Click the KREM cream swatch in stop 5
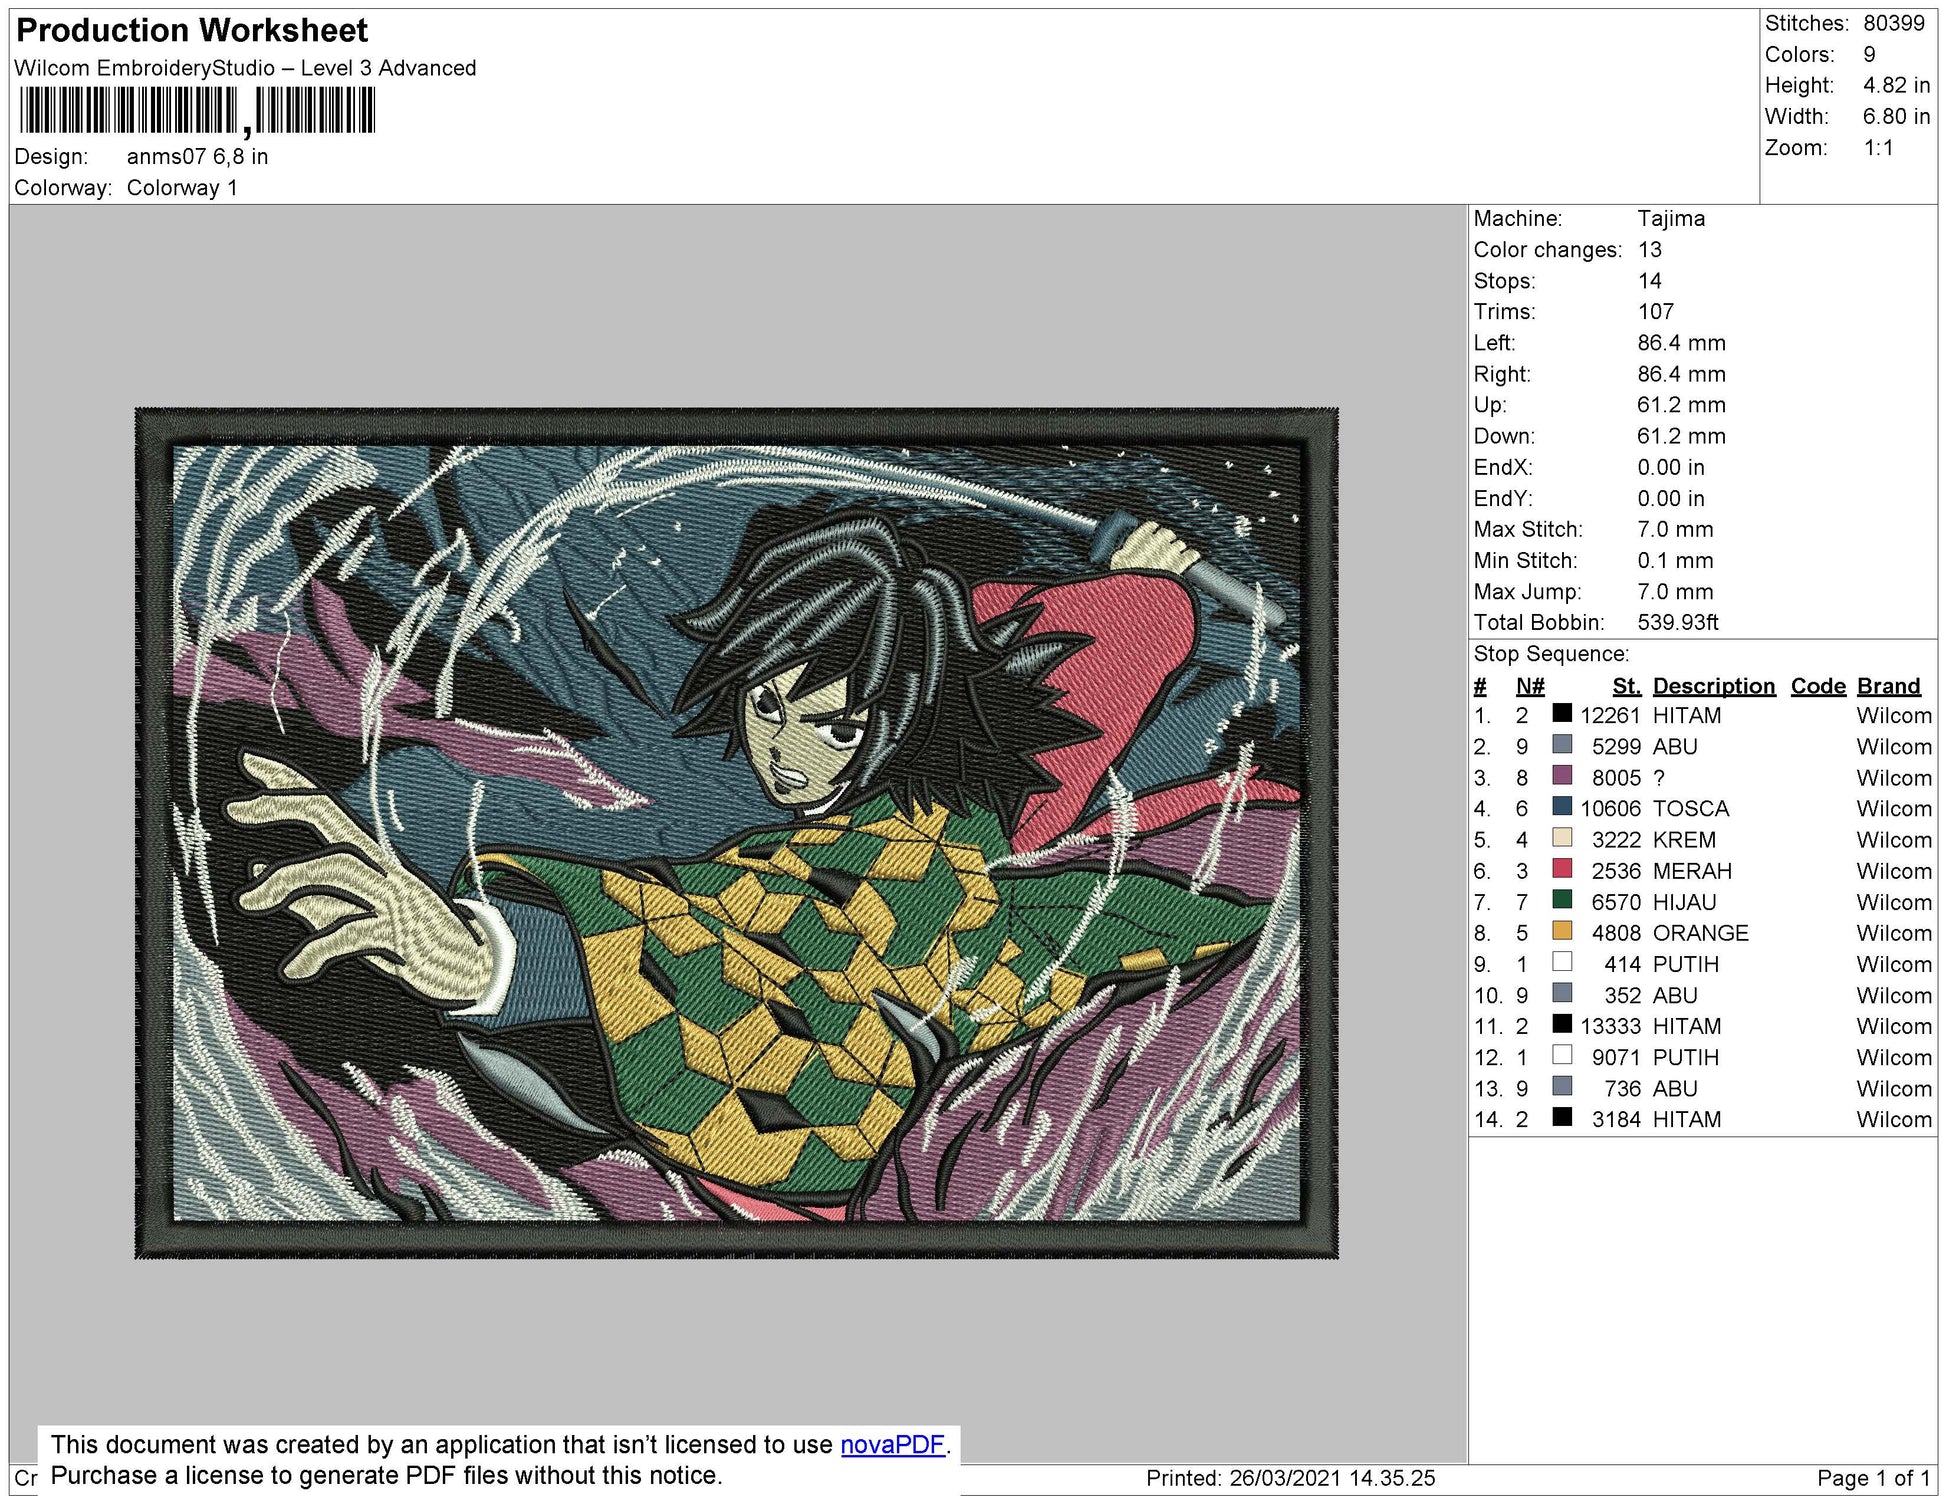This screenshot has width=1946, height=1504. 1562,838
